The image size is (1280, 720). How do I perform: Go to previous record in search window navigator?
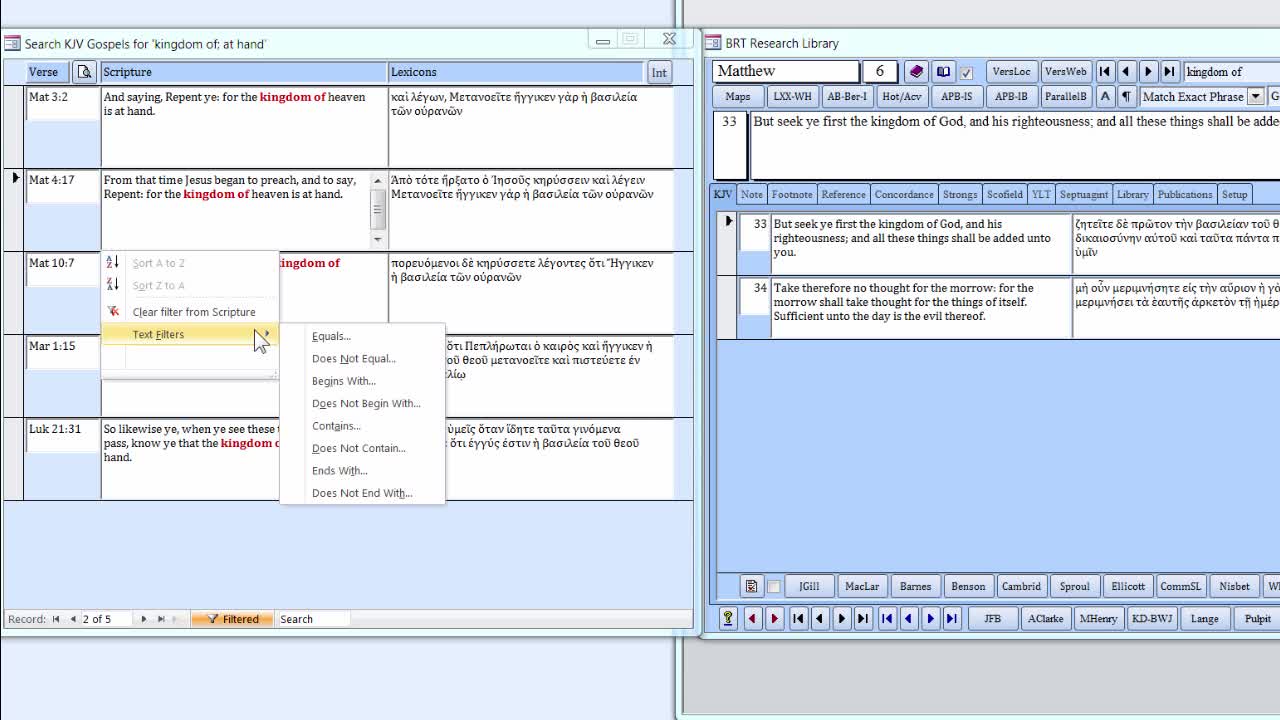pos(73,619)
